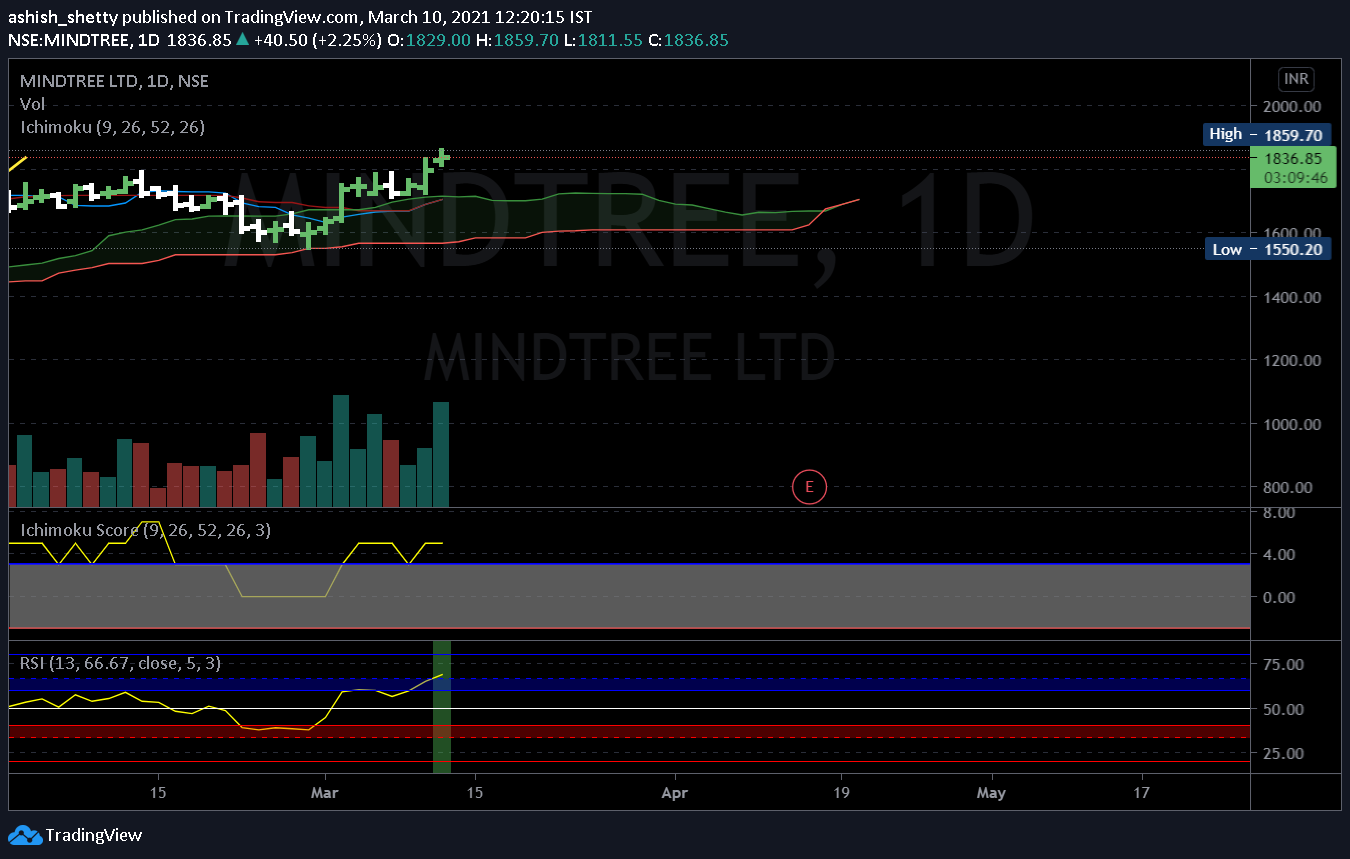Viewport: 1350px width, 859px height.
Task: Click the current price 1836.85 green label
Action: [x=1293, y=158]
